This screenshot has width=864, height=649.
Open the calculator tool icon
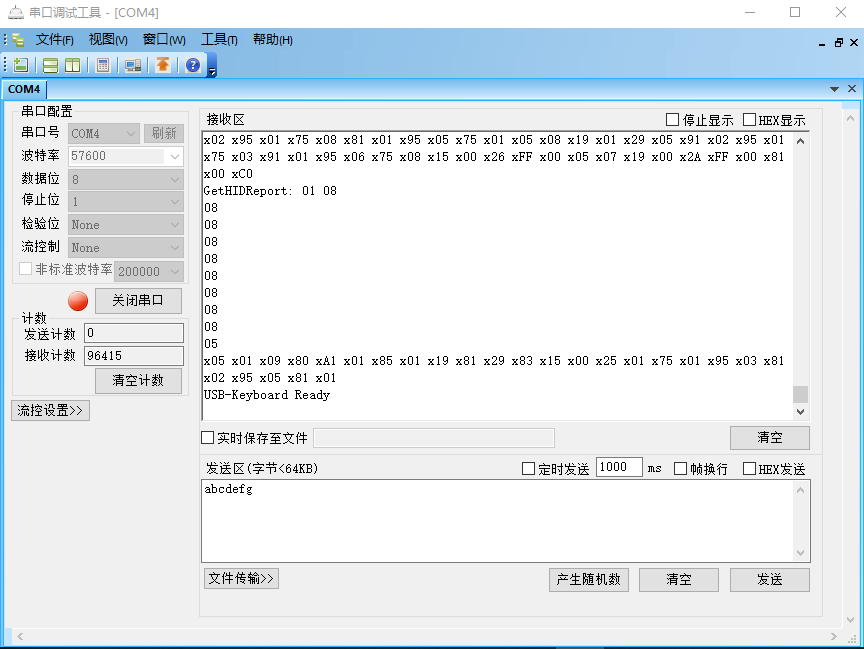tap(102, 65)
